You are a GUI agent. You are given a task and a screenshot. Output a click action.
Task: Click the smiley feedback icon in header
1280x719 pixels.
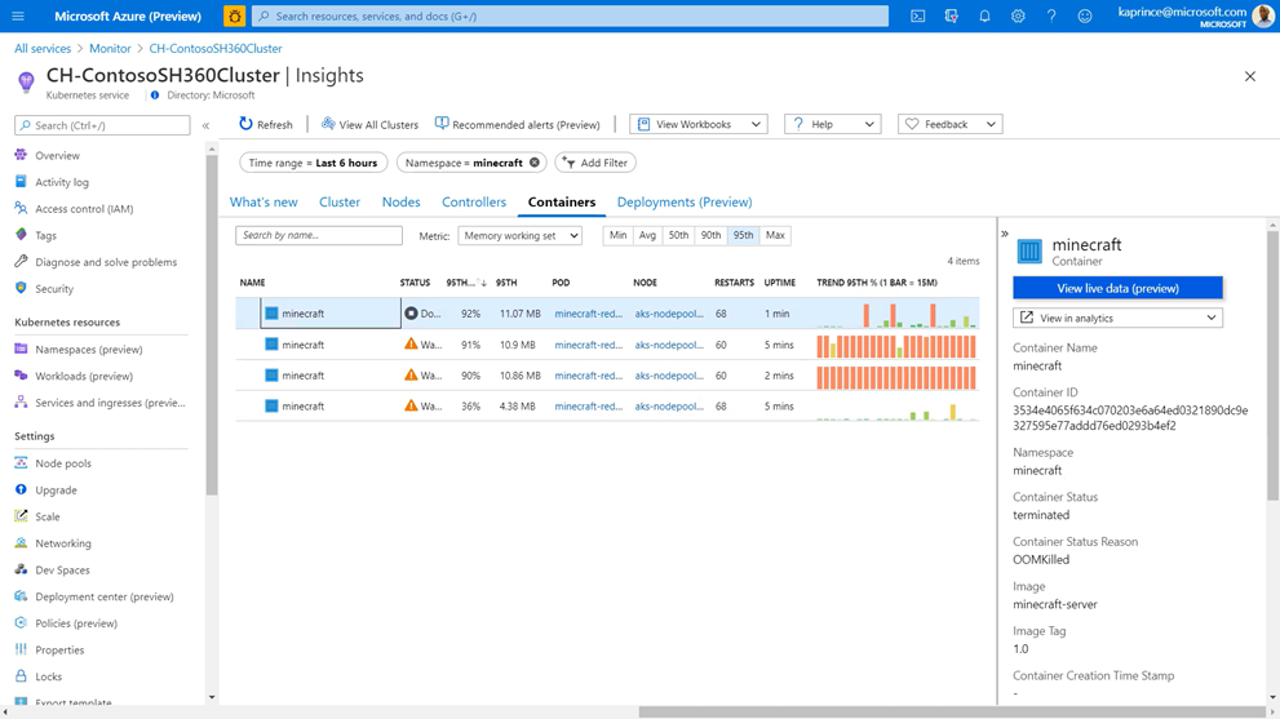pos(1085,16)
